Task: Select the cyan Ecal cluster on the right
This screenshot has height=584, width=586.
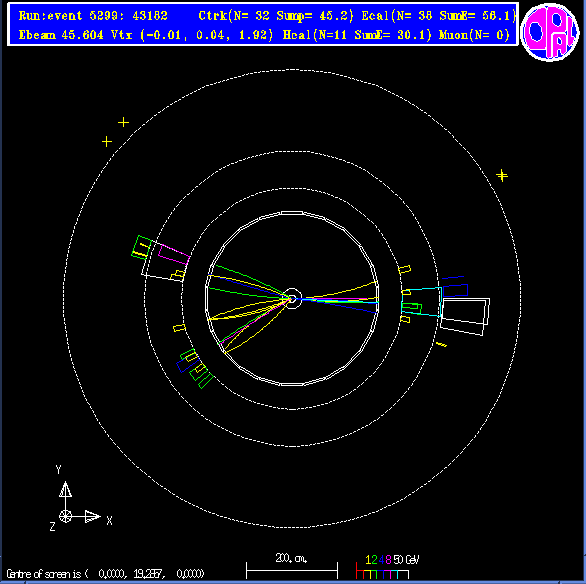Action: [x=422, y=302]
